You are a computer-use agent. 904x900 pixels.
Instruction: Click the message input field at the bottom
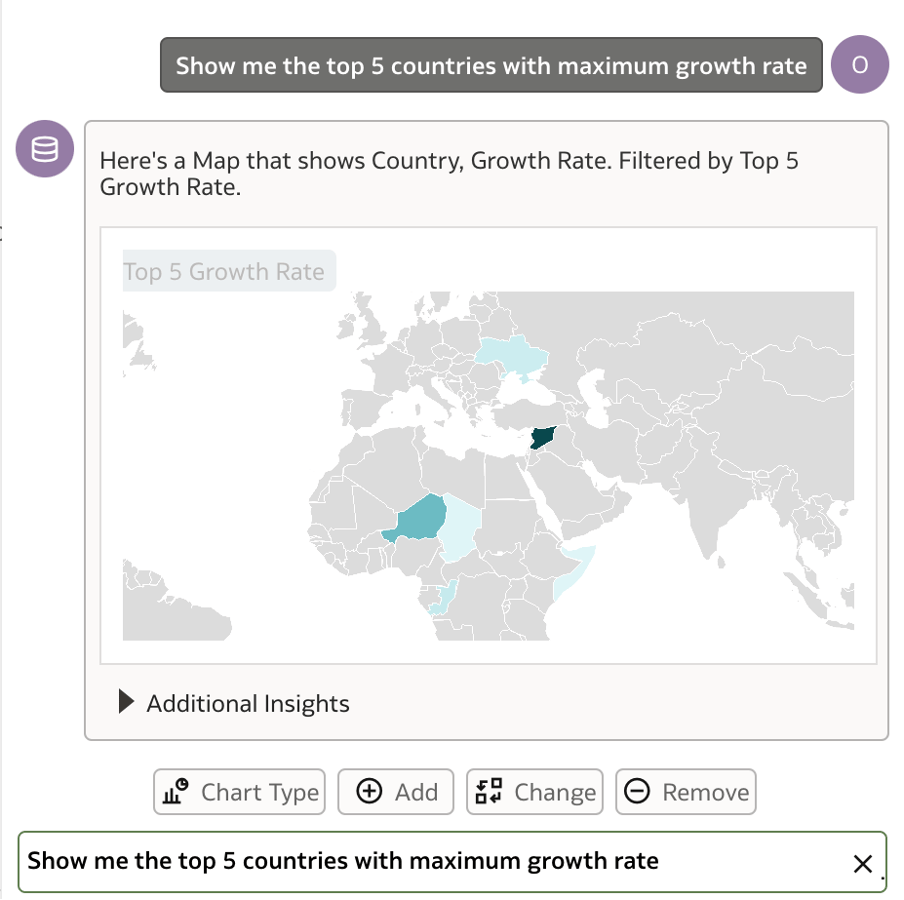400,861
